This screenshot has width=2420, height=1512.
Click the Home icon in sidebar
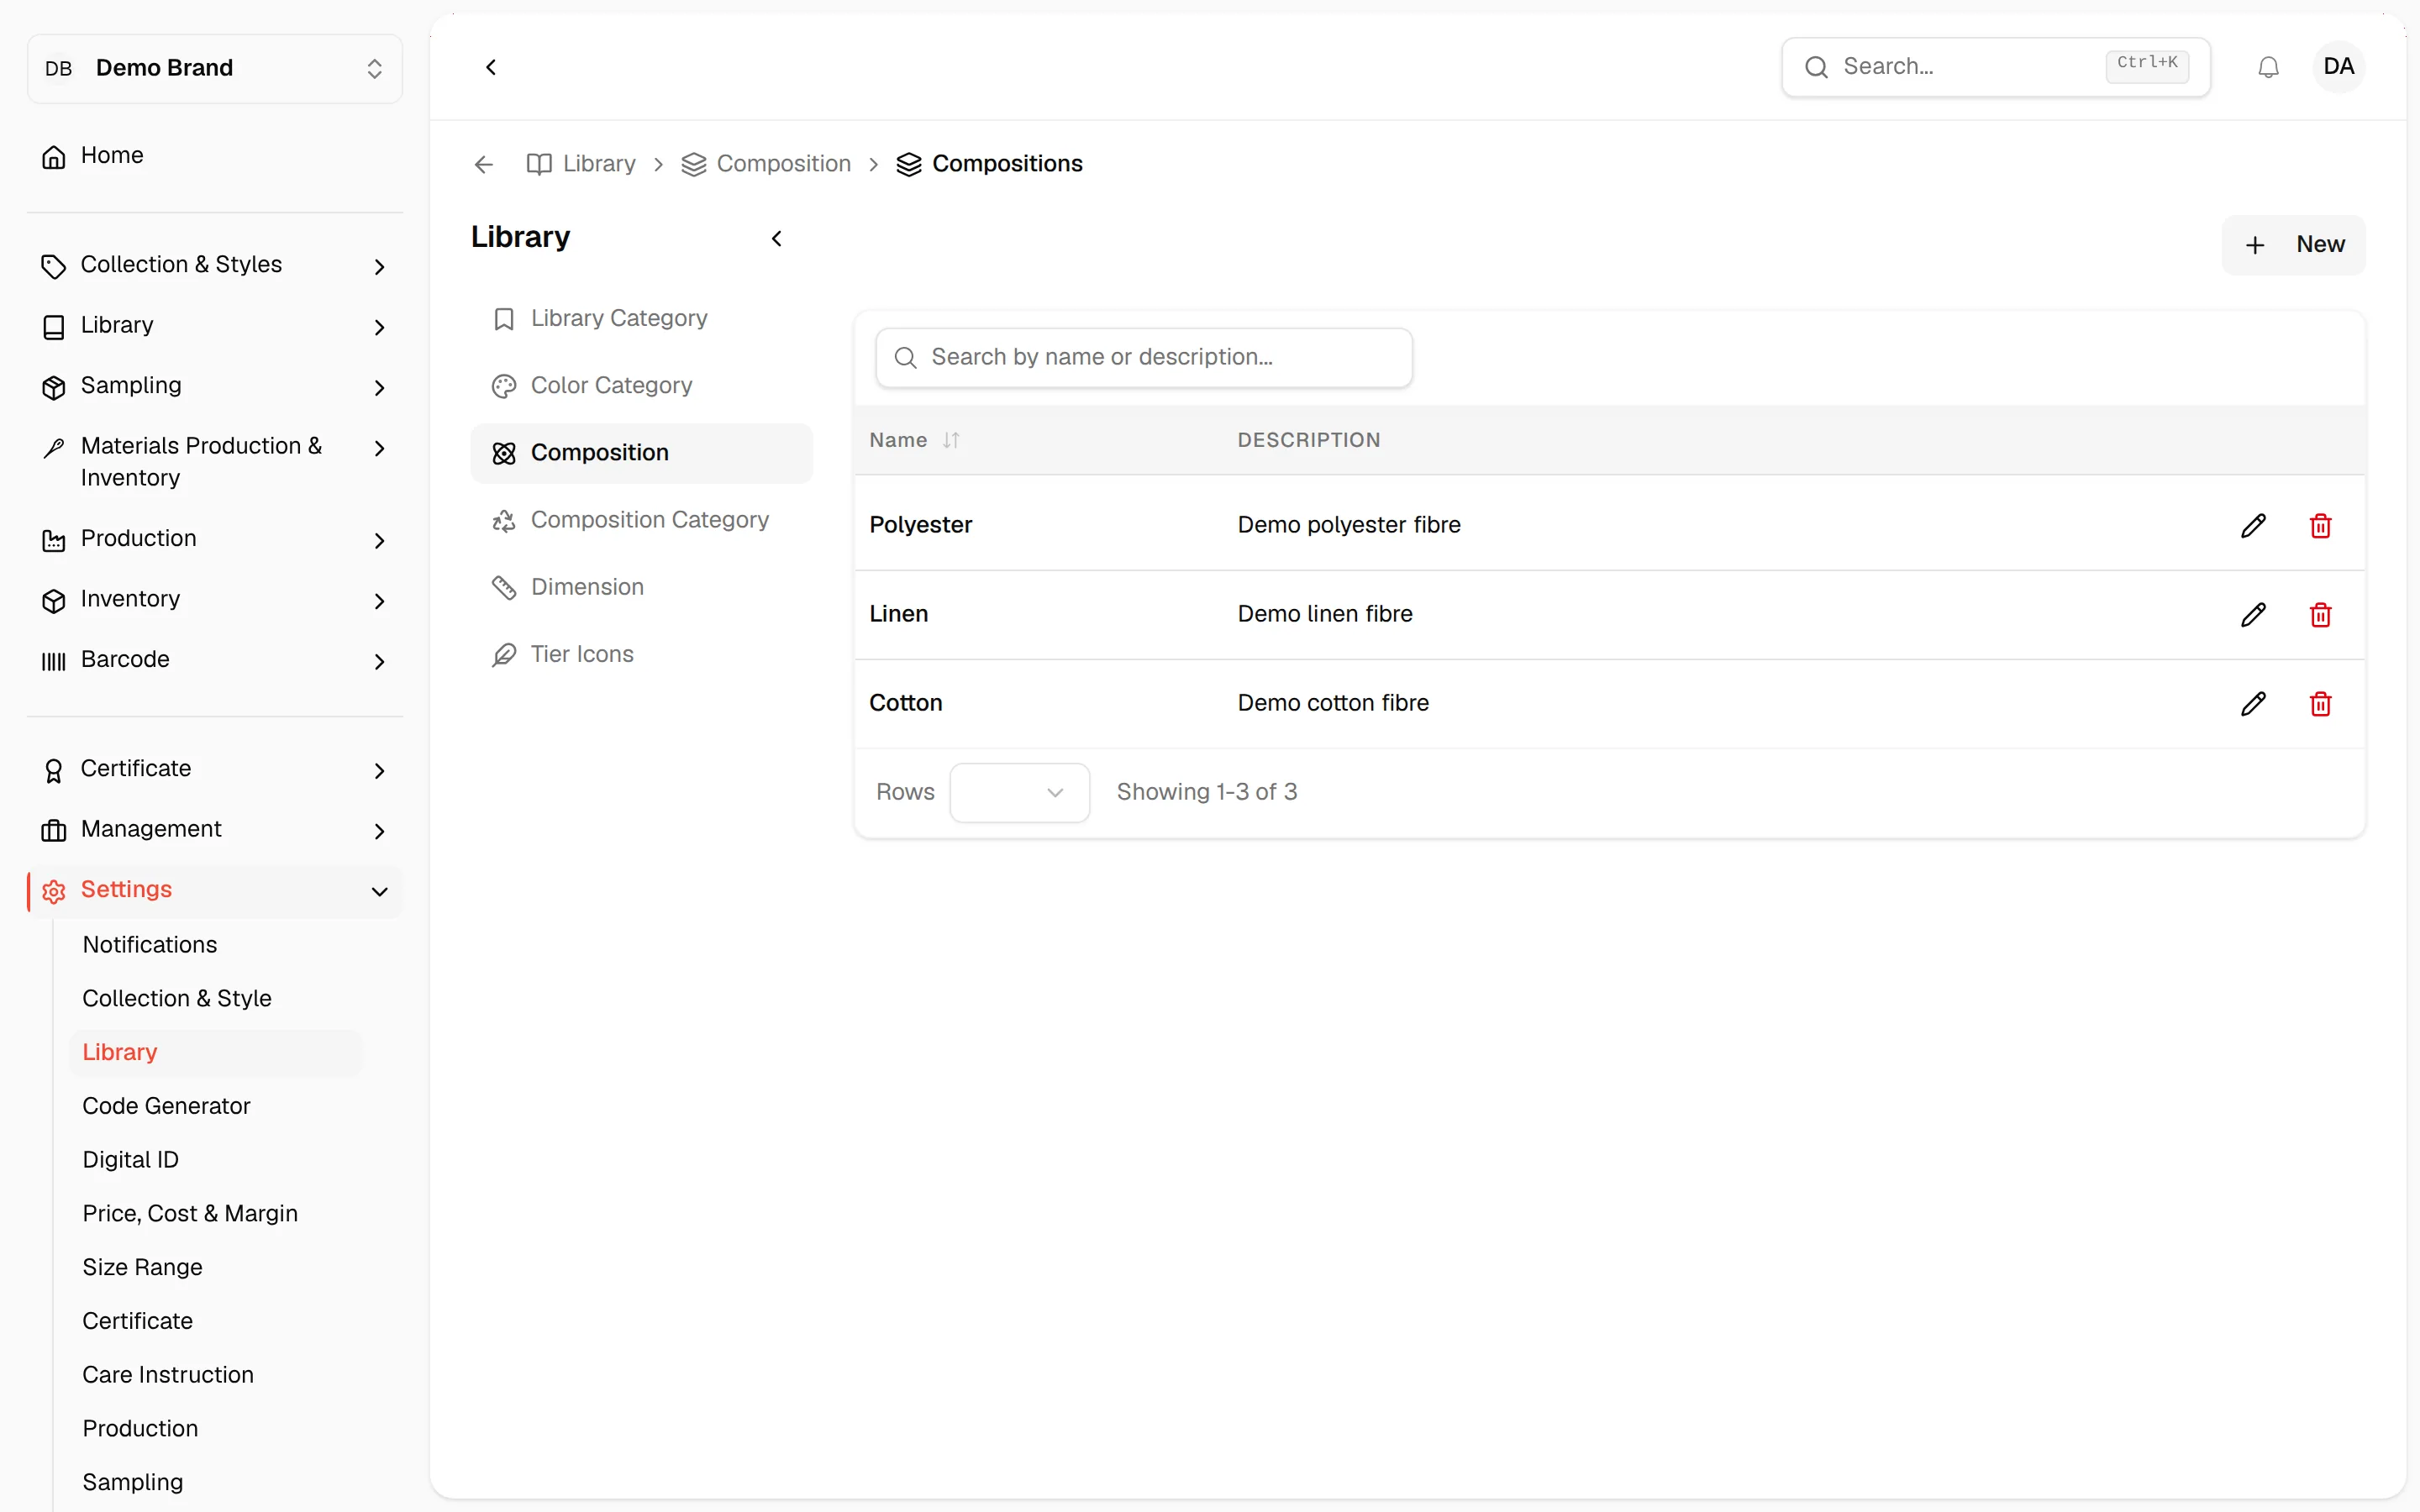54,156
